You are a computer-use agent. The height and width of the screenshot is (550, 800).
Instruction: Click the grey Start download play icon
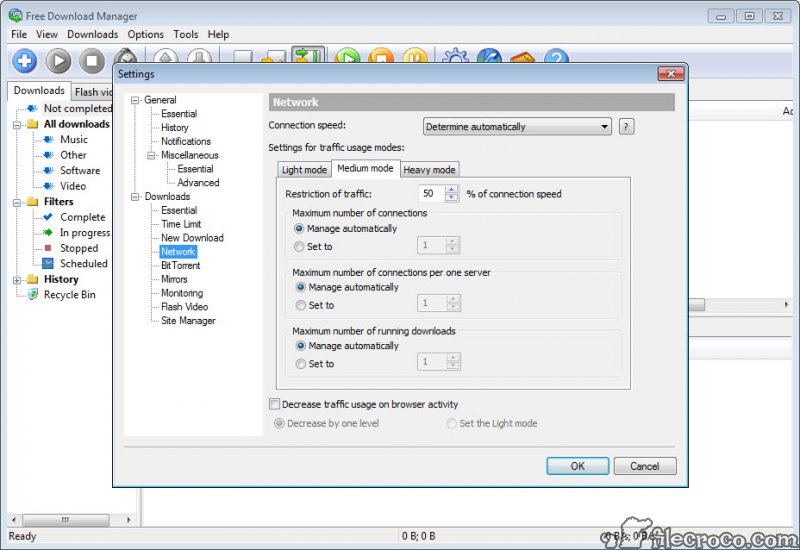coord(58,61)
